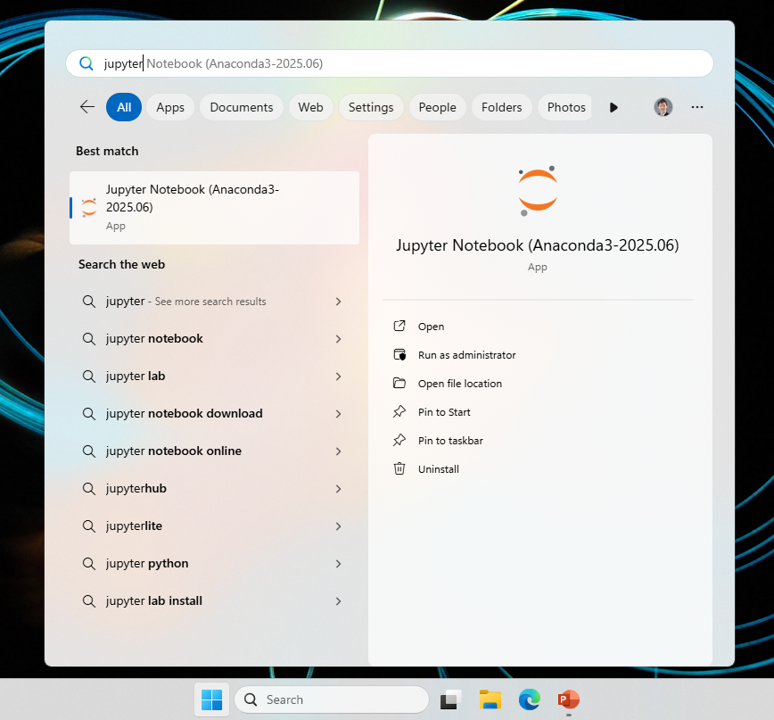Click Open in the details pane

(x=431, y=327)
